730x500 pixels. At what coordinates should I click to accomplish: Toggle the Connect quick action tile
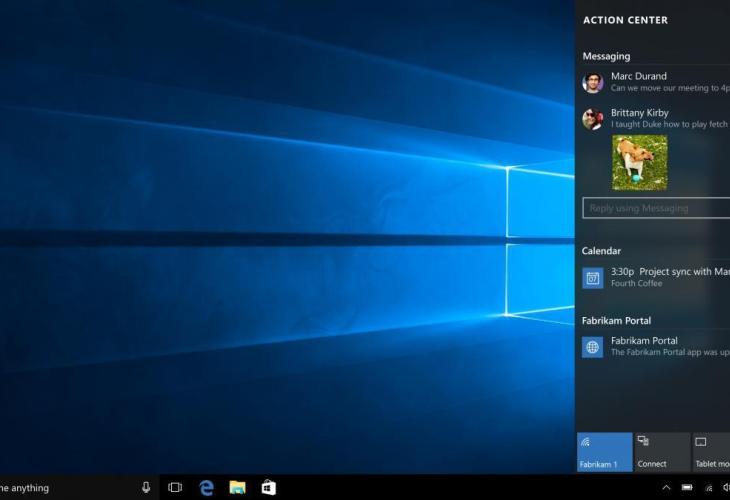click(661, 452)
